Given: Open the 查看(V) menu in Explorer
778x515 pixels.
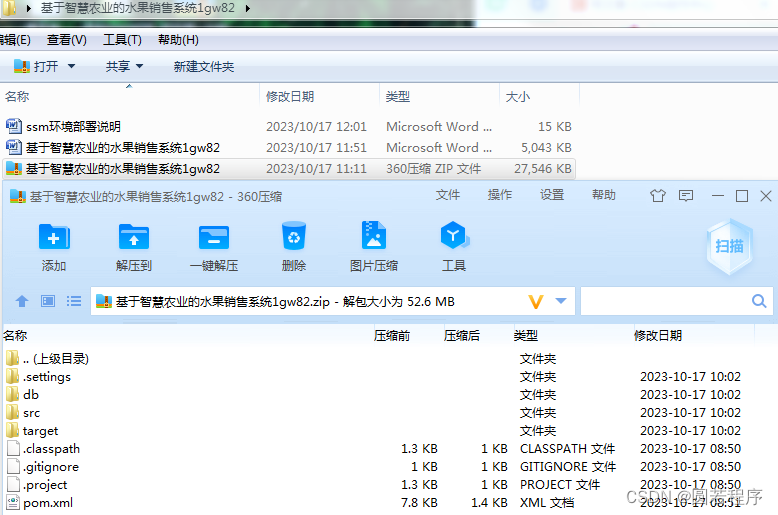Looking at the screenshot, I should click(x=66, y=40).
